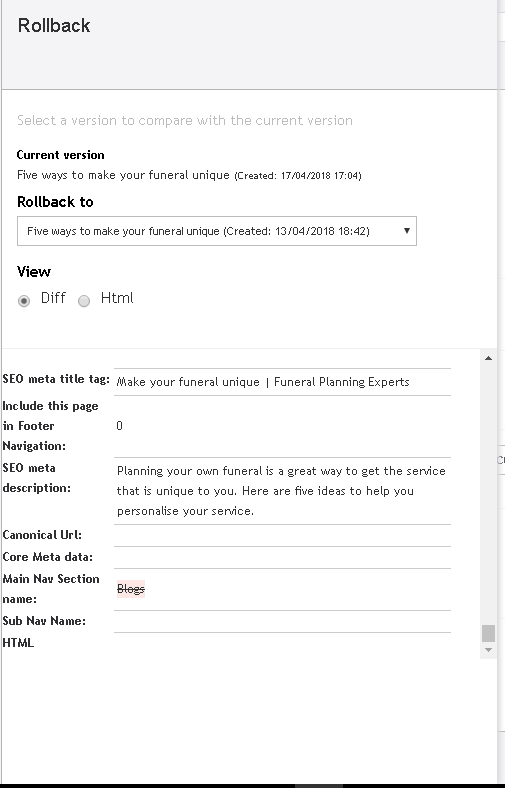
Task: Select the Diff view radio button
Action: coord(24,301)
